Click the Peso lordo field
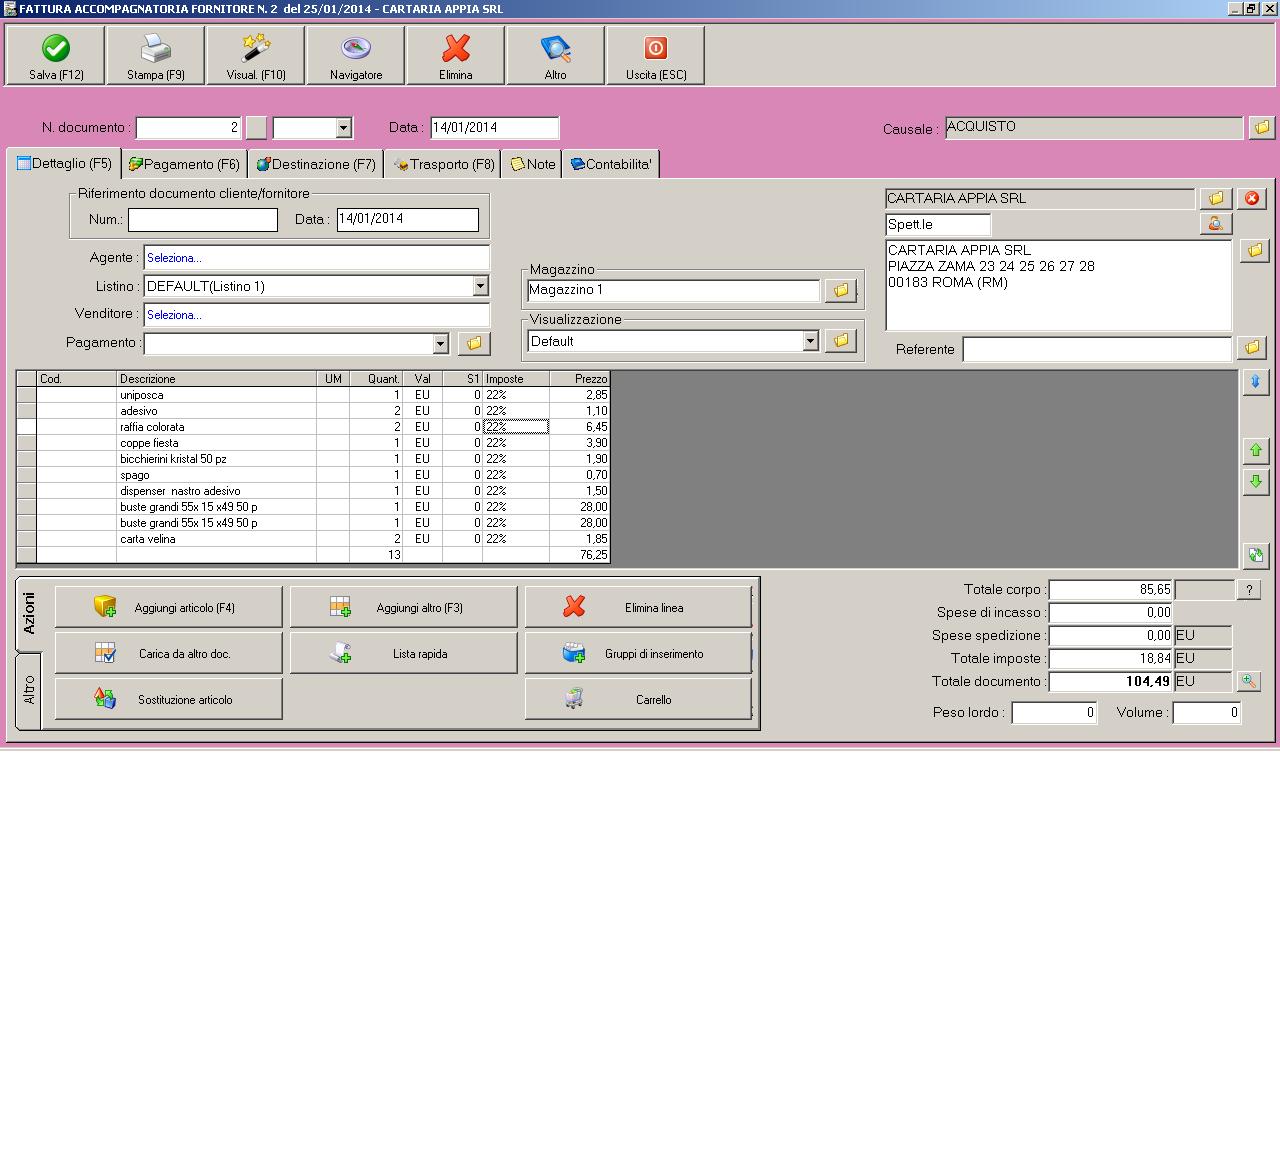This screenshot has width=1280, height=1176. (1054, 713)
